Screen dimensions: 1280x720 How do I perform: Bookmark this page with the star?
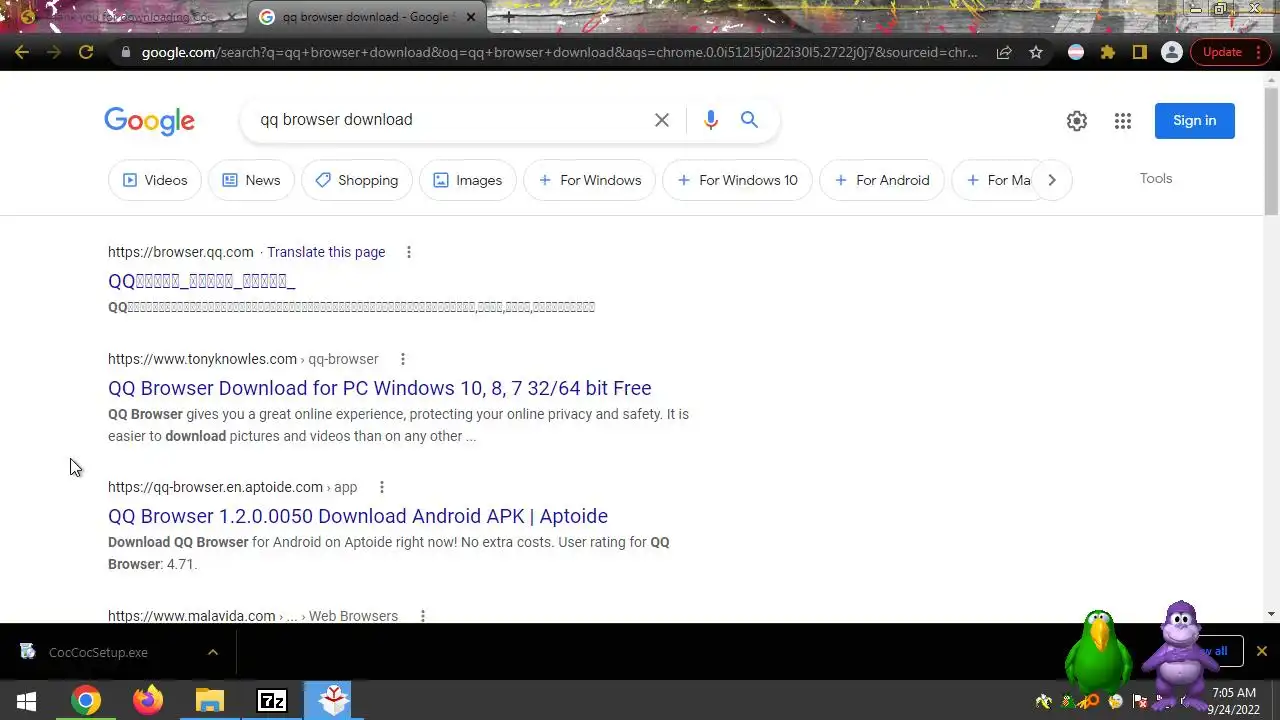[x=1036, y=52]
